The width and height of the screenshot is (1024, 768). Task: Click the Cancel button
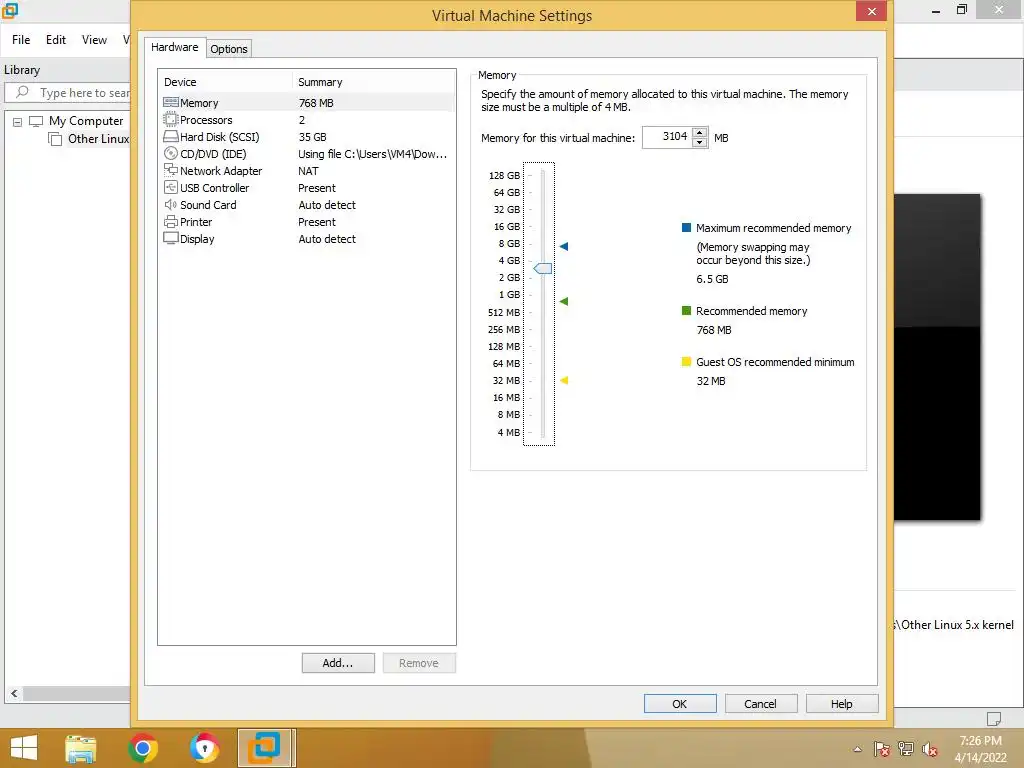761,704
